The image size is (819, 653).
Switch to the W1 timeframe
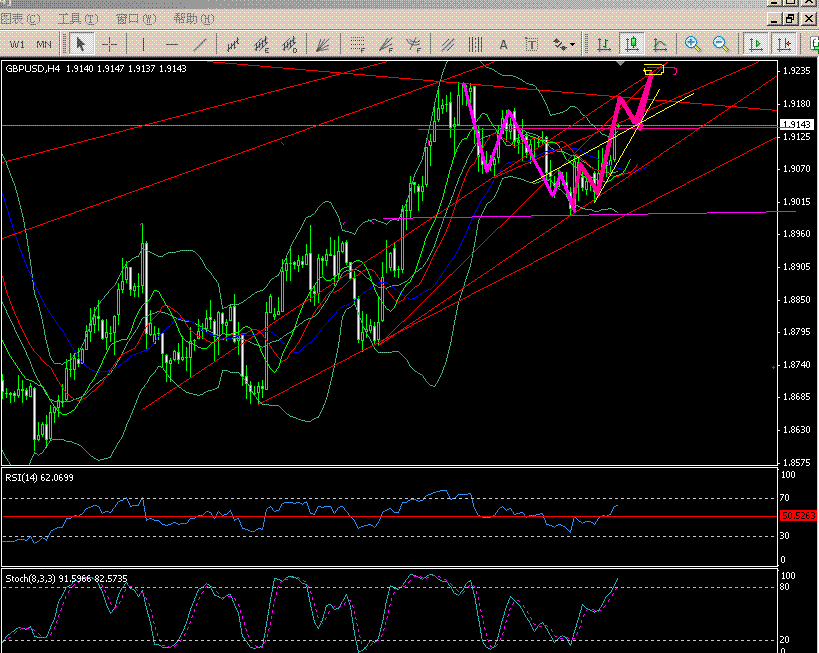click(18, 44)
